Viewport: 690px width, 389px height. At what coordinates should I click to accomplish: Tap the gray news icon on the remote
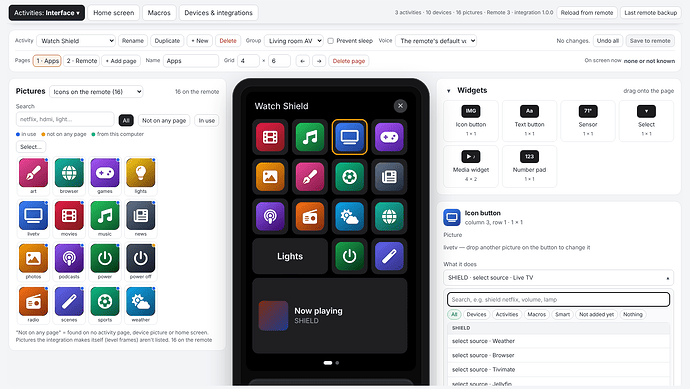(389, 176)
